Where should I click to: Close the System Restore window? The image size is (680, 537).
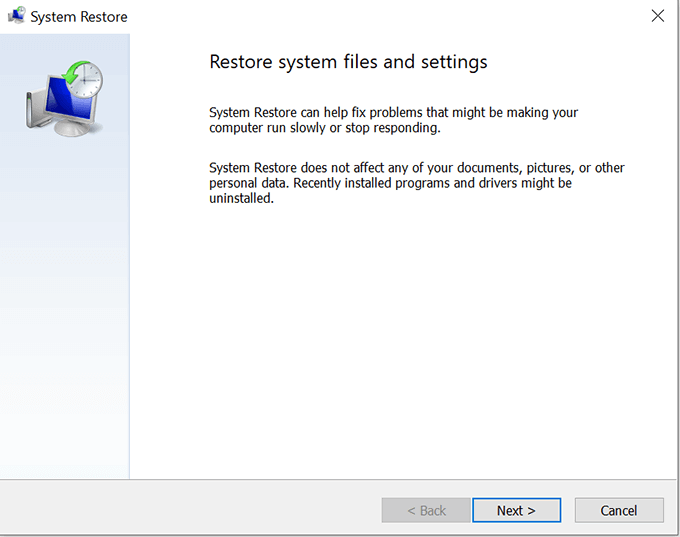pos(657,16)
